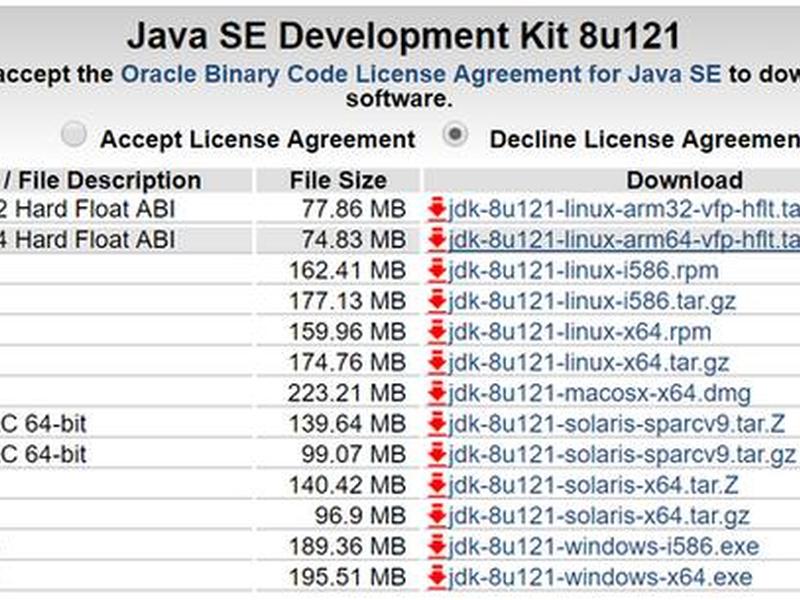Click red download arrow for solaris-x64.tar.Z
This screenshot has height=600, width=800.
pos(437,485)
